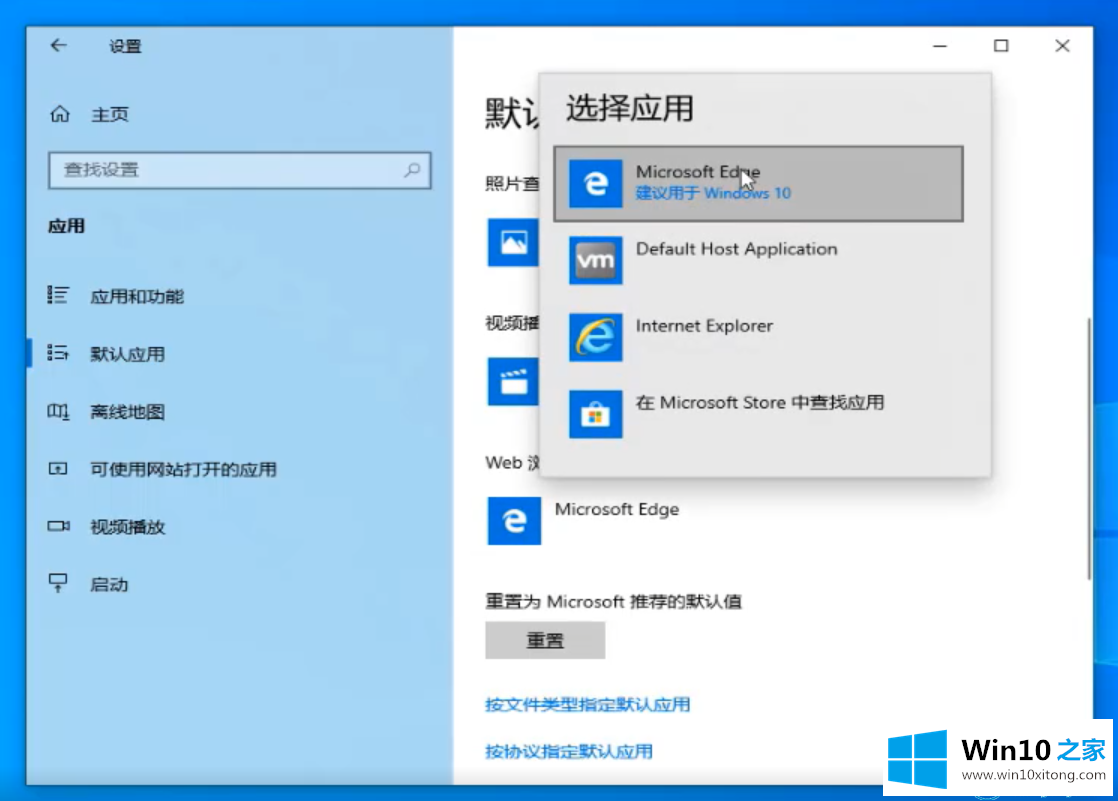Click the back arrow in Settings header
This screenshot has width=1118, height=801.
(x=59, y=46)
